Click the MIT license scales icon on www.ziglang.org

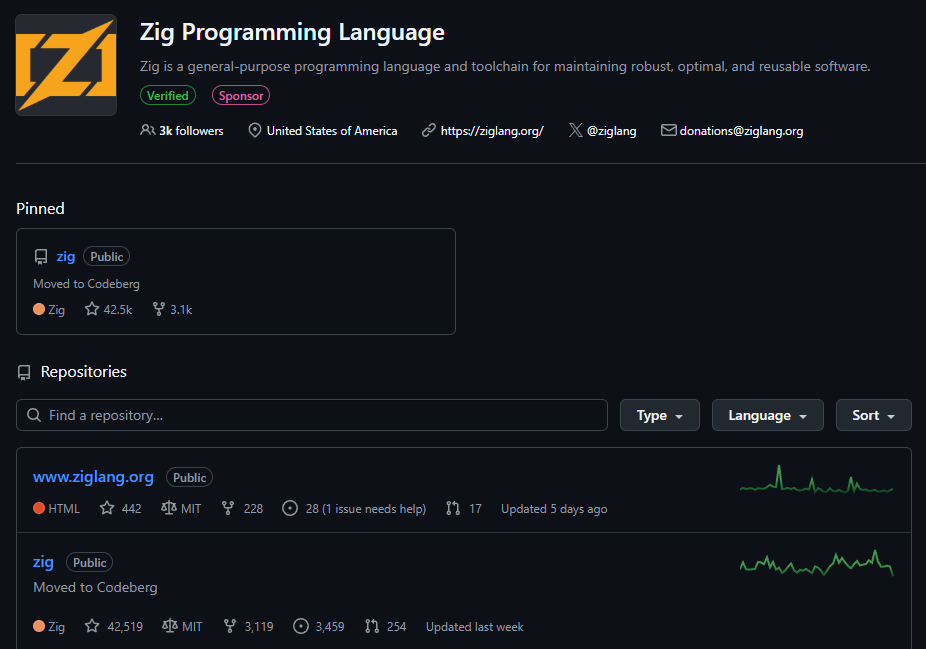pos(171,508)
